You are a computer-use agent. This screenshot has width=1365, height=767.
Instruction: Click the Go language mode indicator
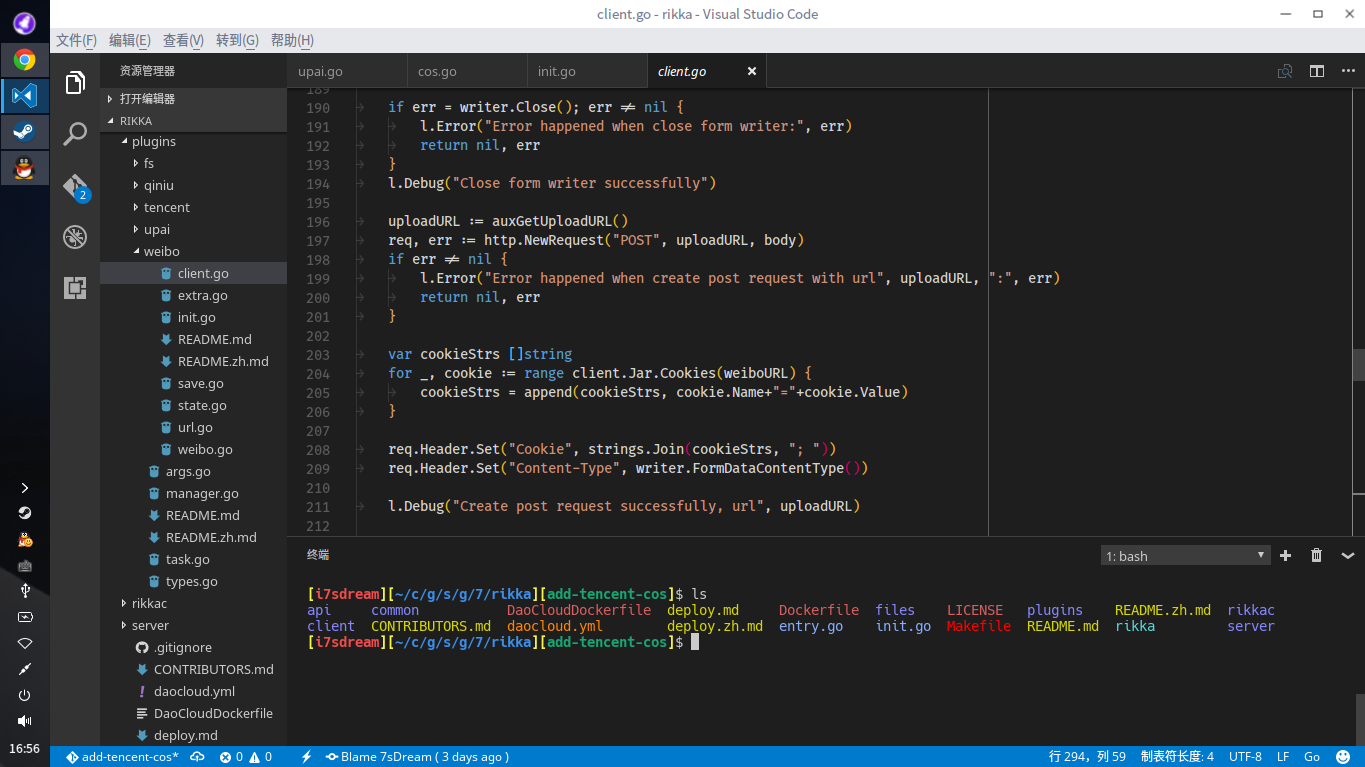pyautogui.click(x=1312, y=757)
